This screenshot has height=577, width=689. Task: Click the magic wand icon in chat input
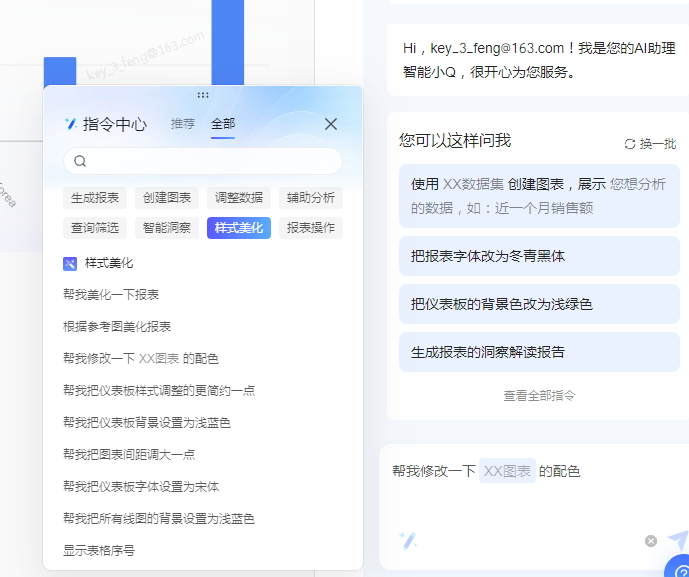point(408,541)
